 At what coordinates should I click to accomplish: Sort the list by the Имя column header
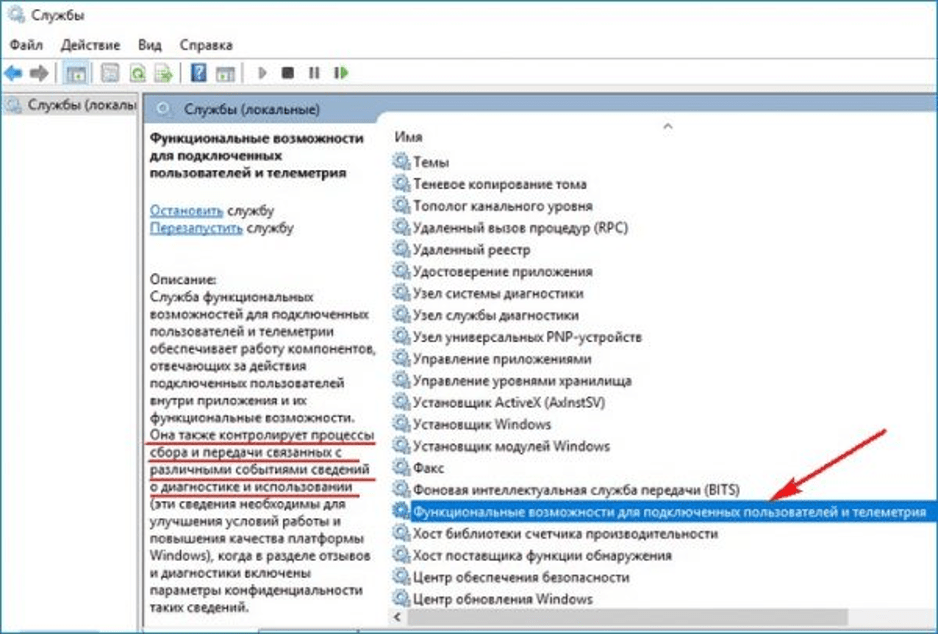tap(408, 137)
